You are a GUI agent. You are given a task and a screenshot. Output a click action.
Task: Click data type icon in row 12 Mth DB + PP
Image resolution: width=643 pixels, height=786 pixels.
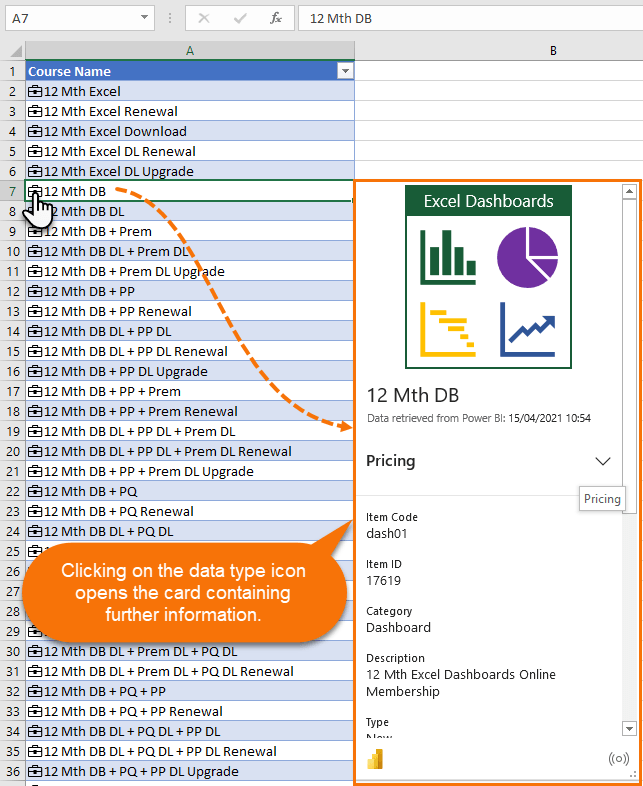pos(35,292)
